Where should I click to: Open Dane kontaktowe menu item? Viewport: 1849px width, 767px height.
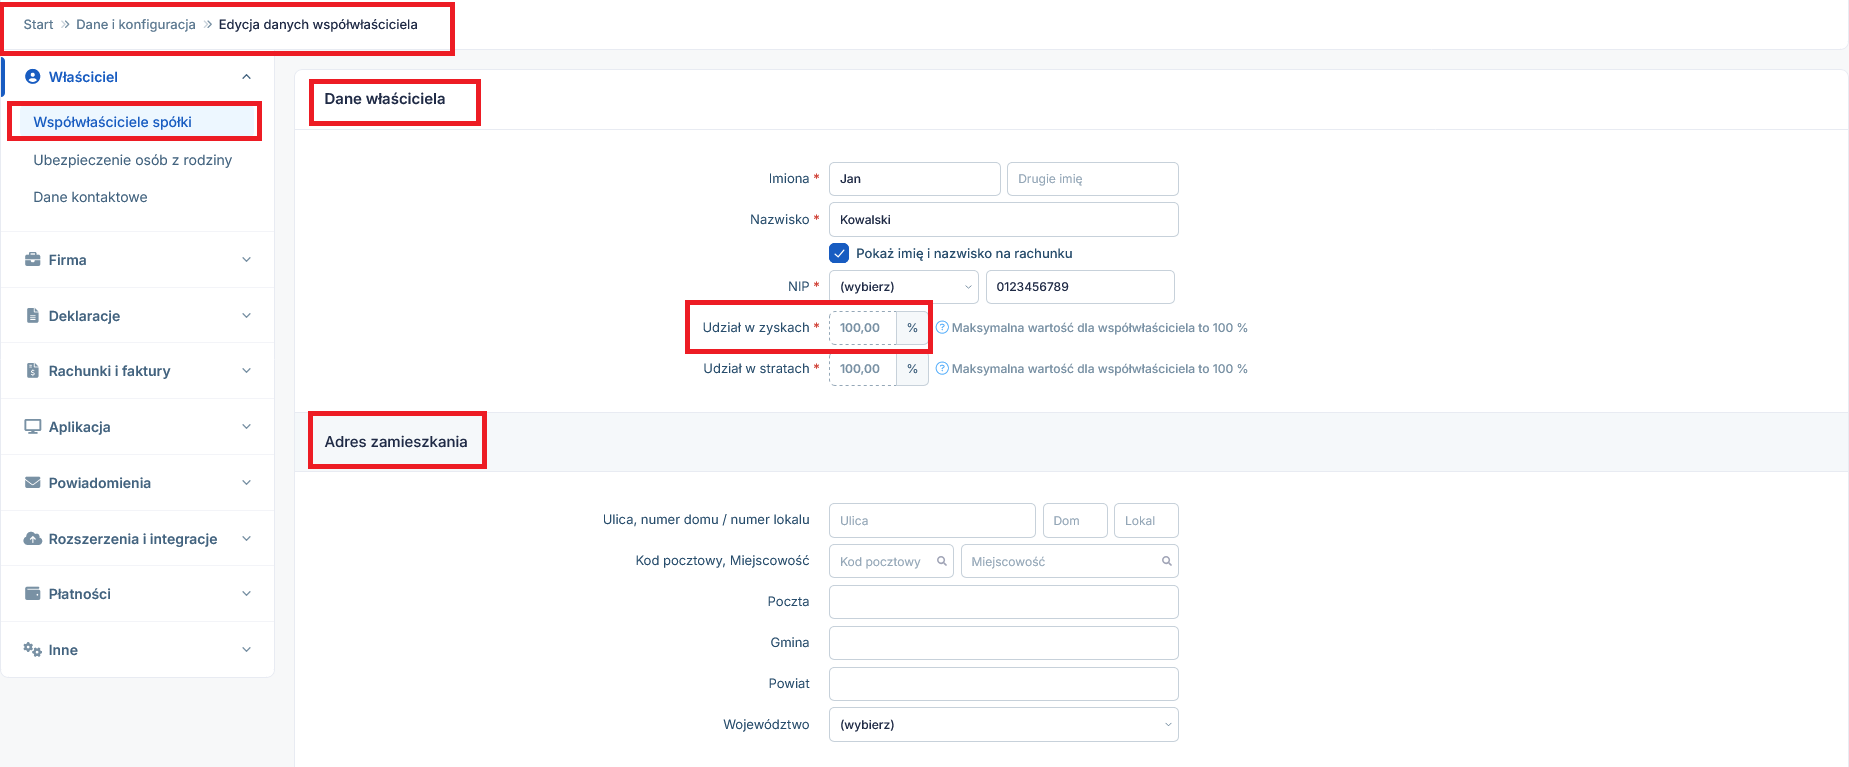[x=90, y=197]
